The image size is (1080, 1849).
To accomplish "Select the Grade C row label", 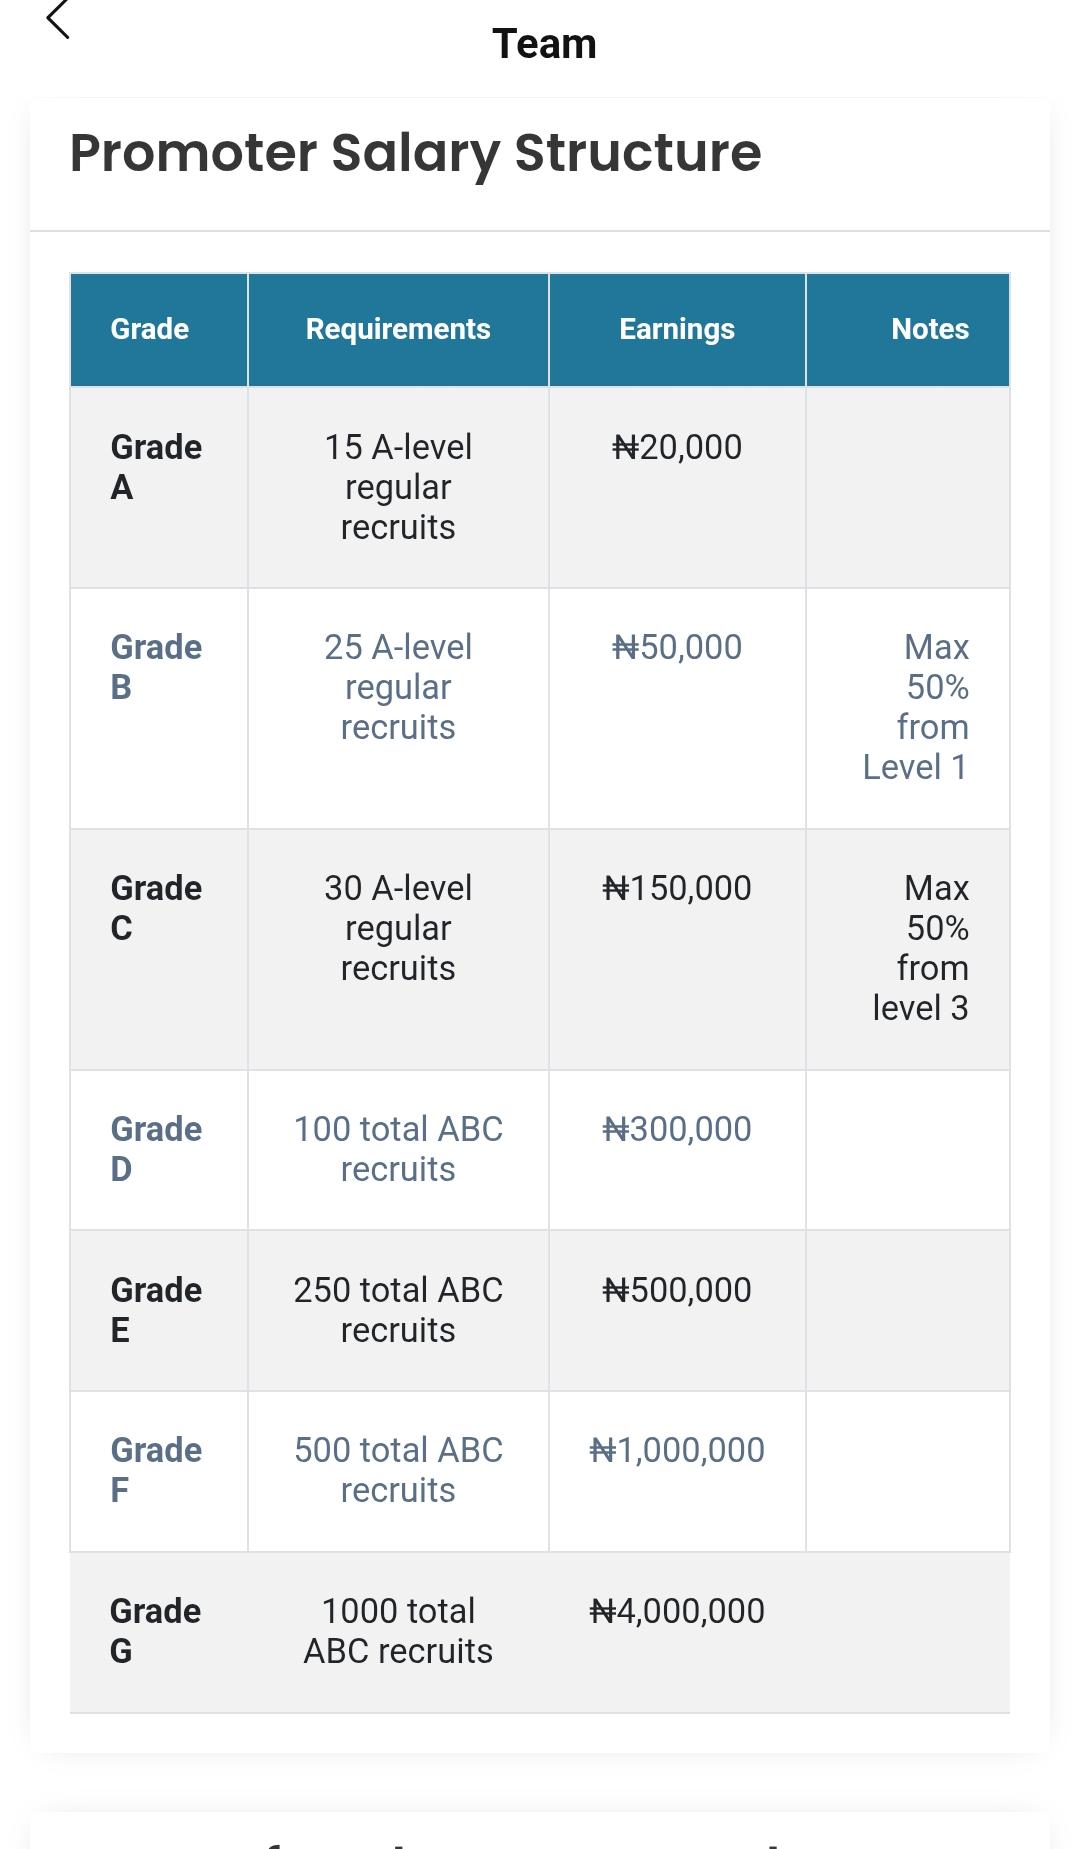I will point(156,908).
